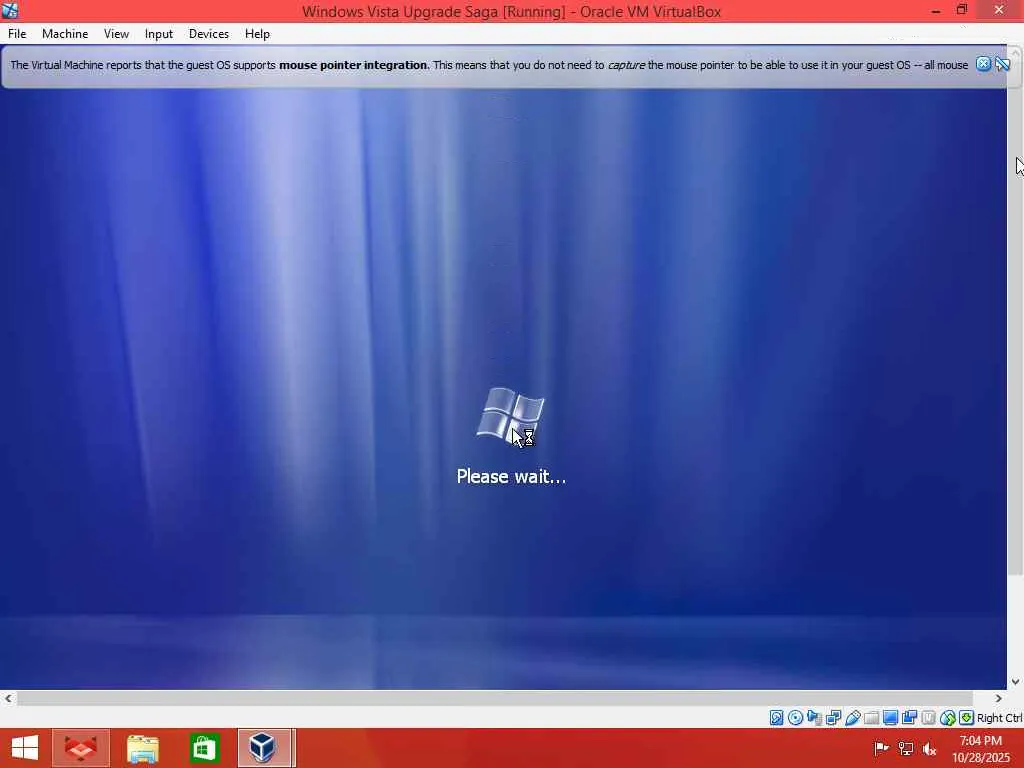This screenshot has width=1024, height=768.
Task: Click the VirtualBox title bar app icon
Action: (10, 10)
